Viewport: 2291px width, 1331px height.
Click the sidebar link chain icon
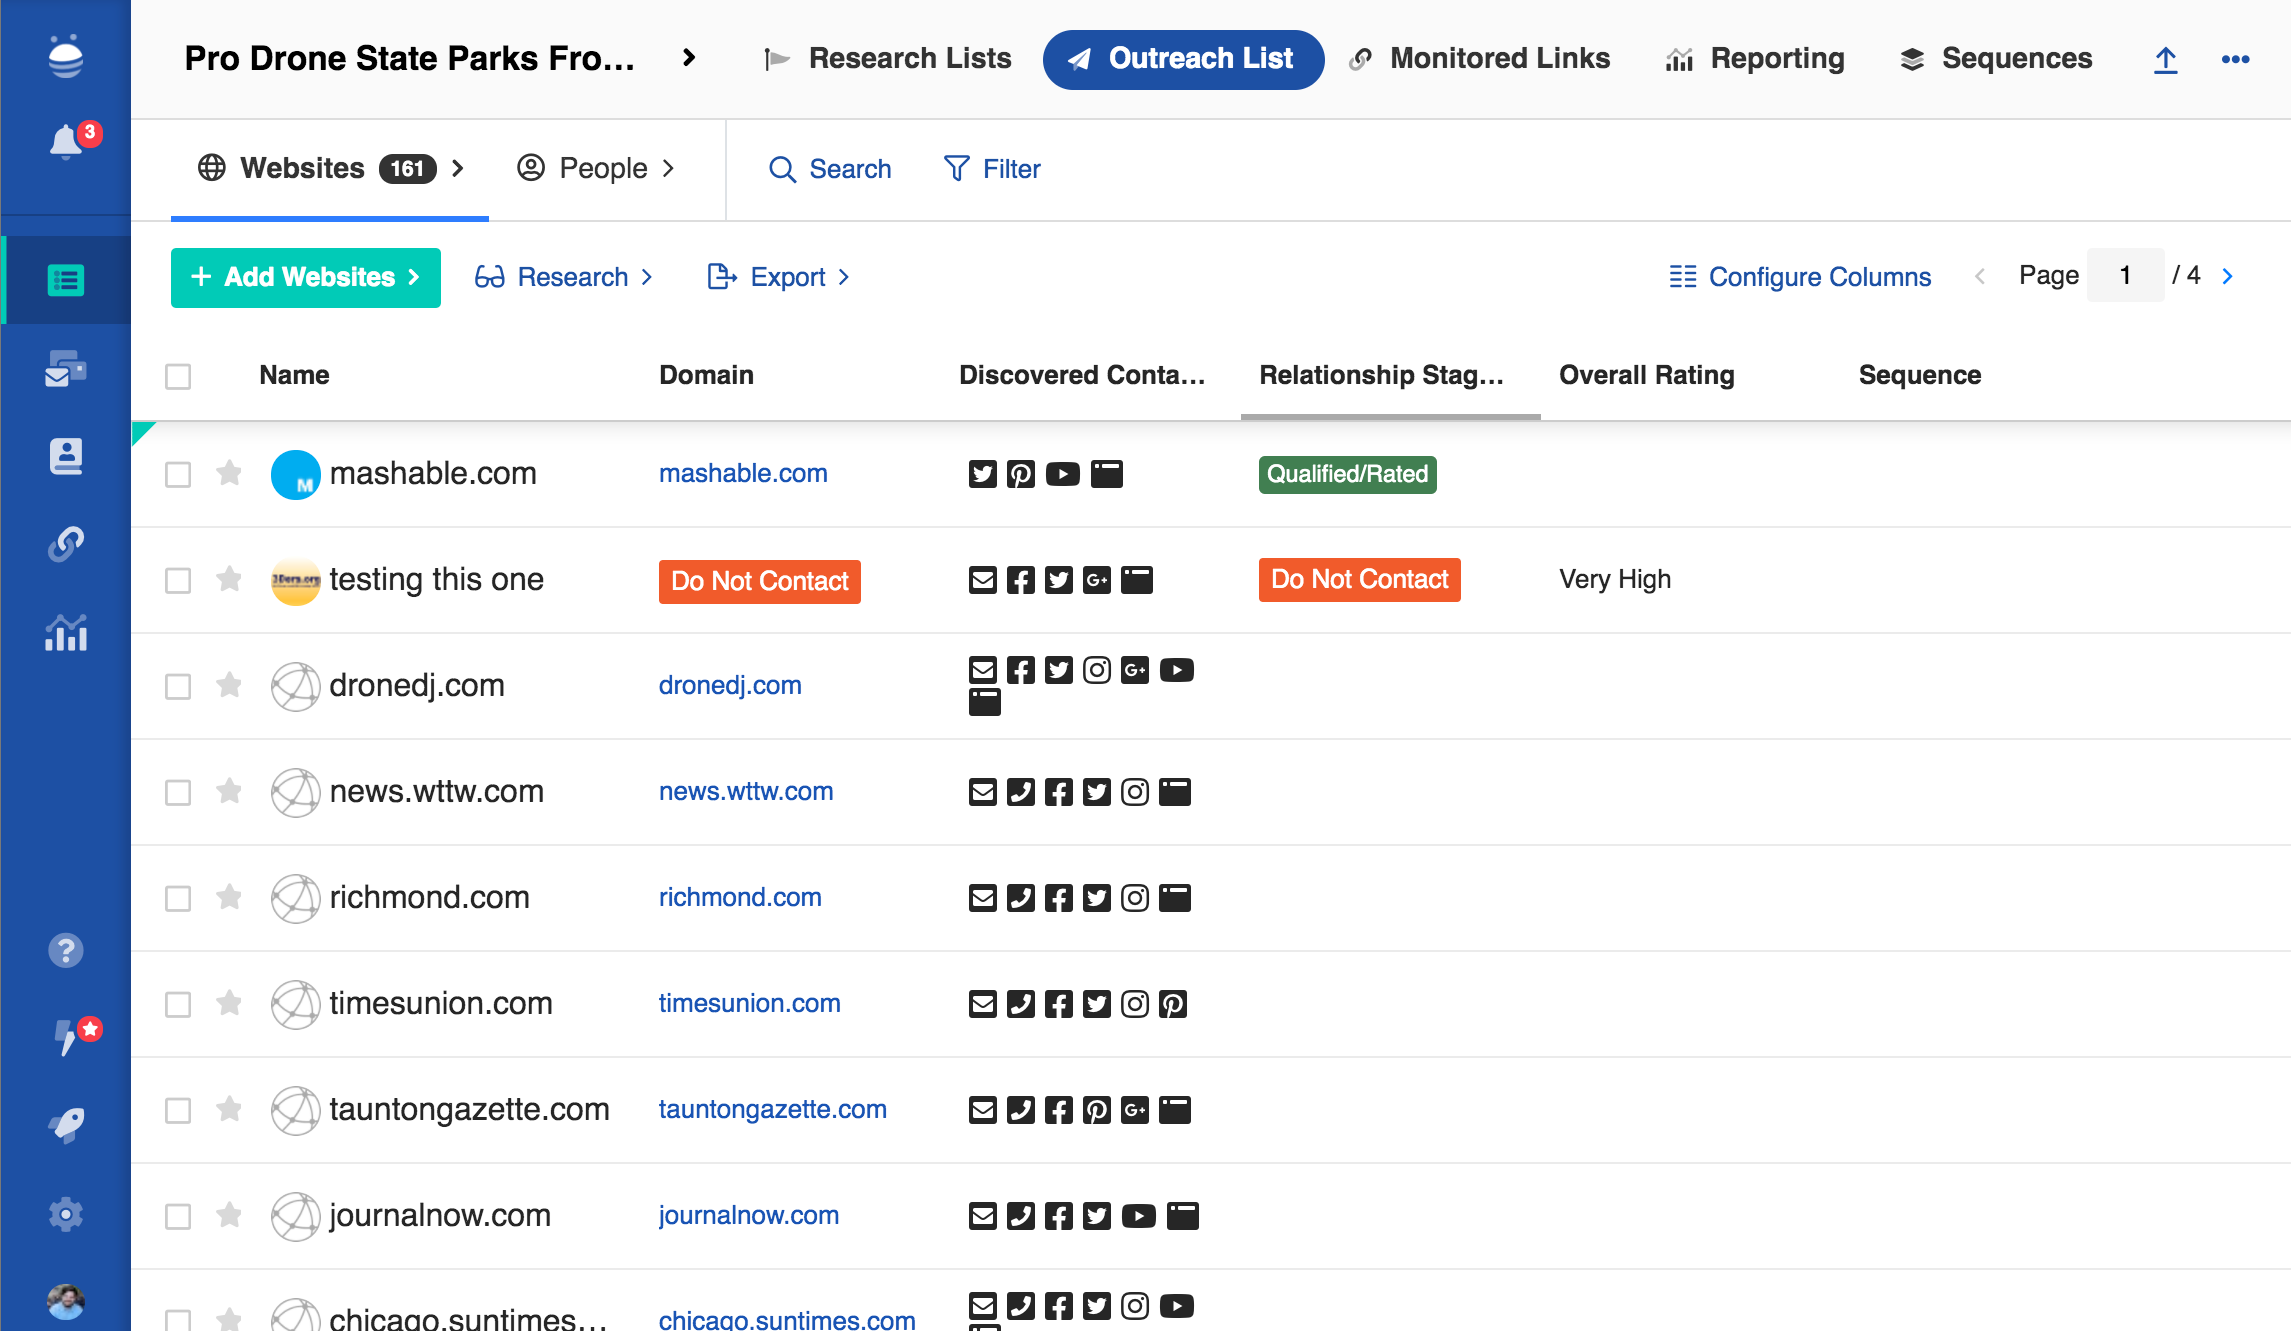66,544
